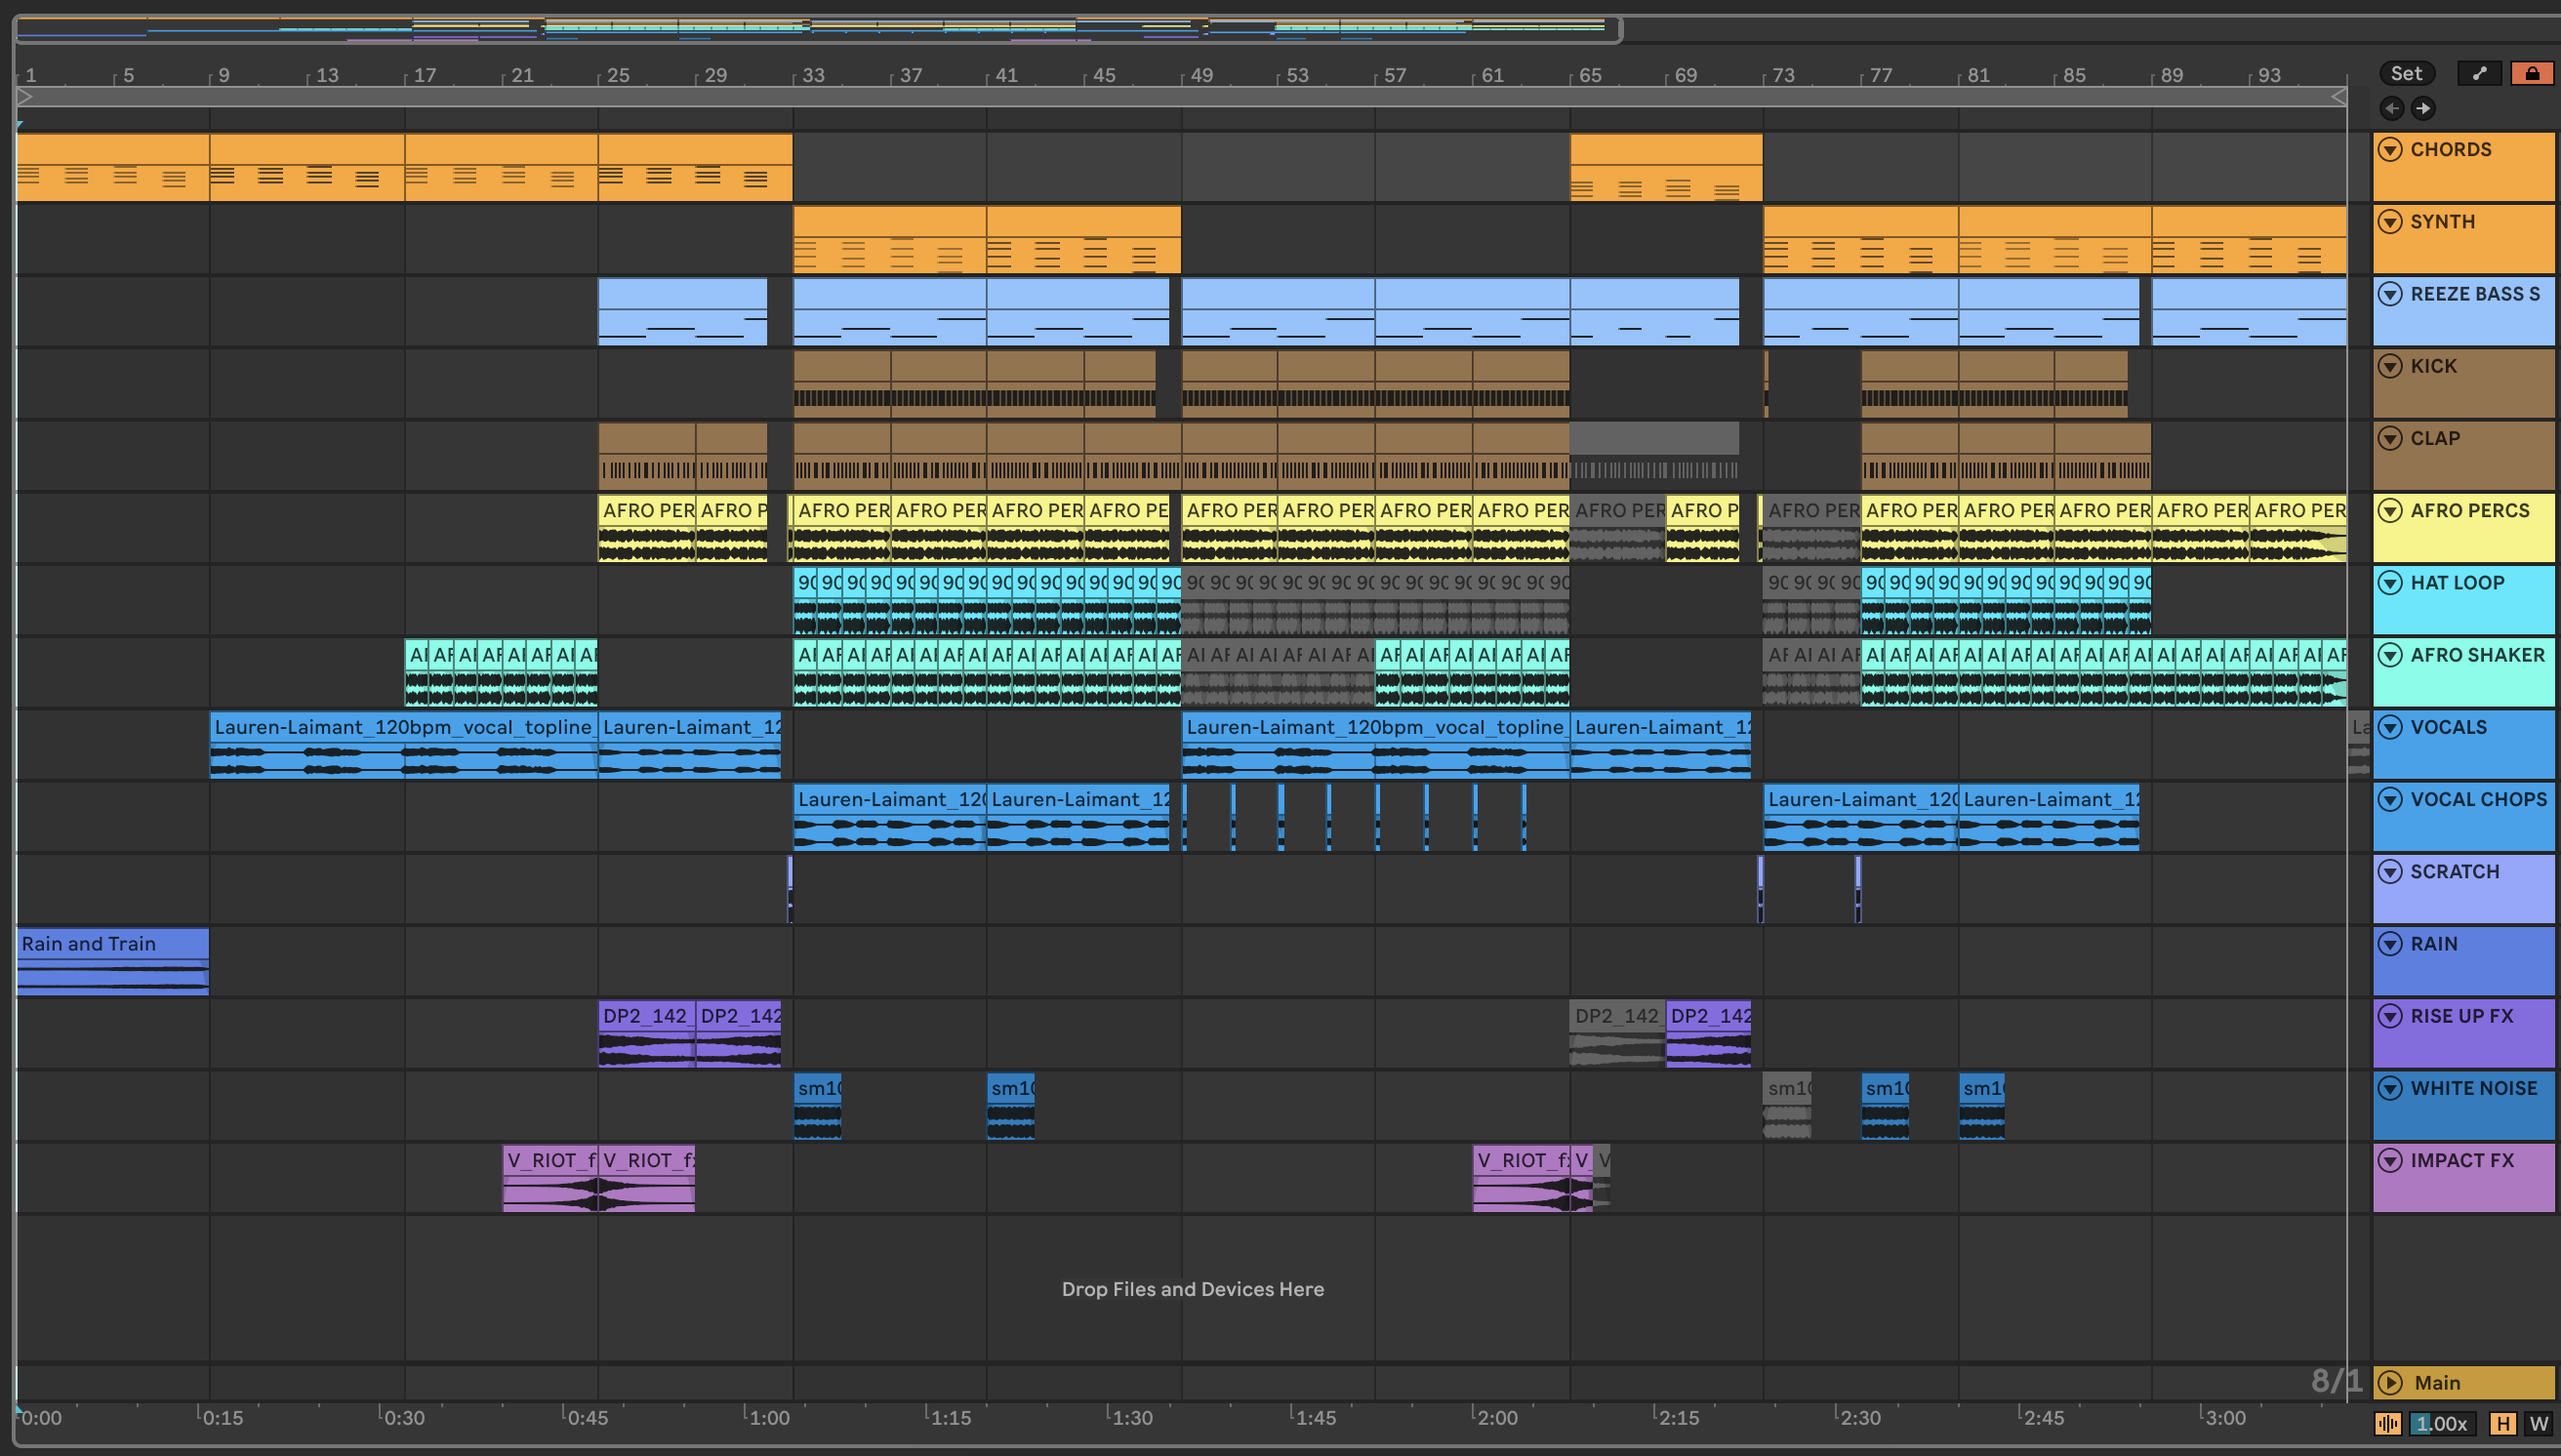Jump to previous locator arrow
This screenshot has width=2561, height=1456.
click(x=2392, y=108)
